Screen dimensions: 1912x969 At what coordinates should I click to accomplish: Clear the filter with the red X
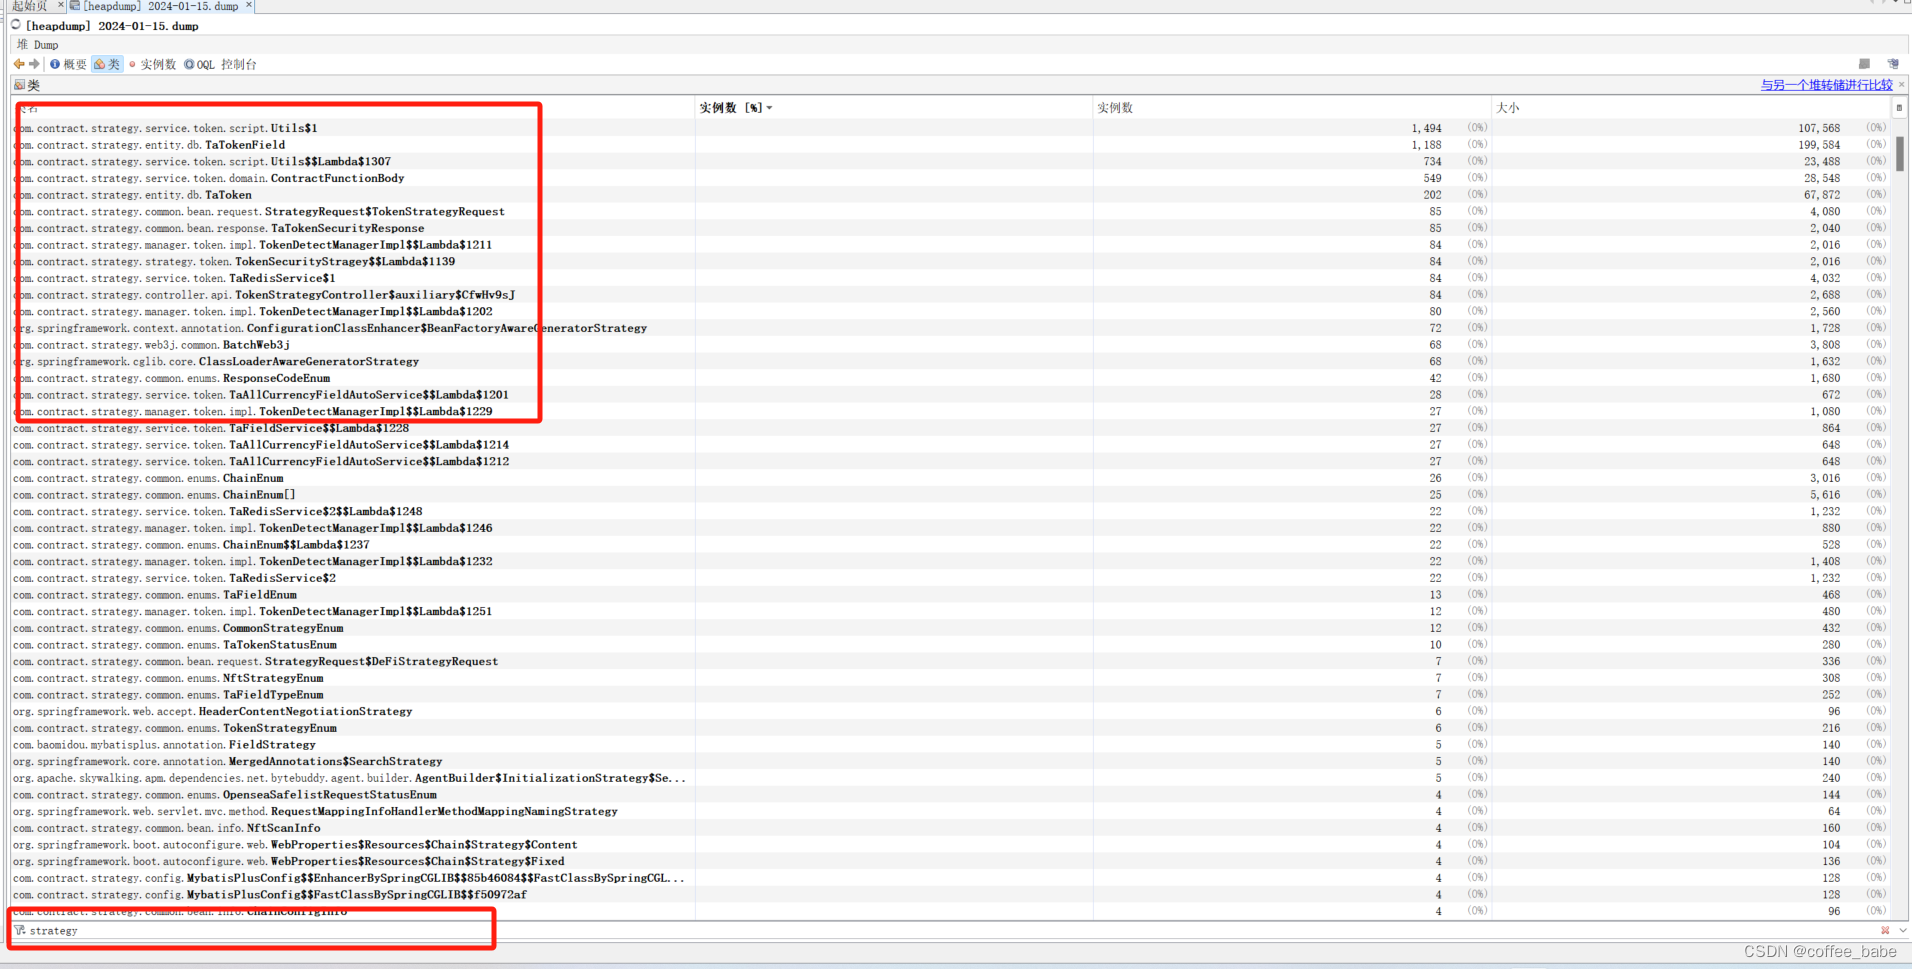1885,930
